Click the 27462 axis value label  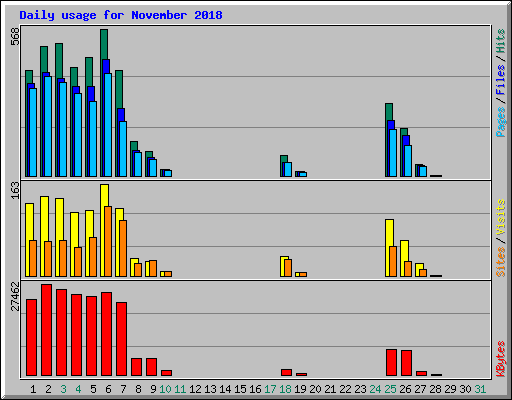coord(15,296)
